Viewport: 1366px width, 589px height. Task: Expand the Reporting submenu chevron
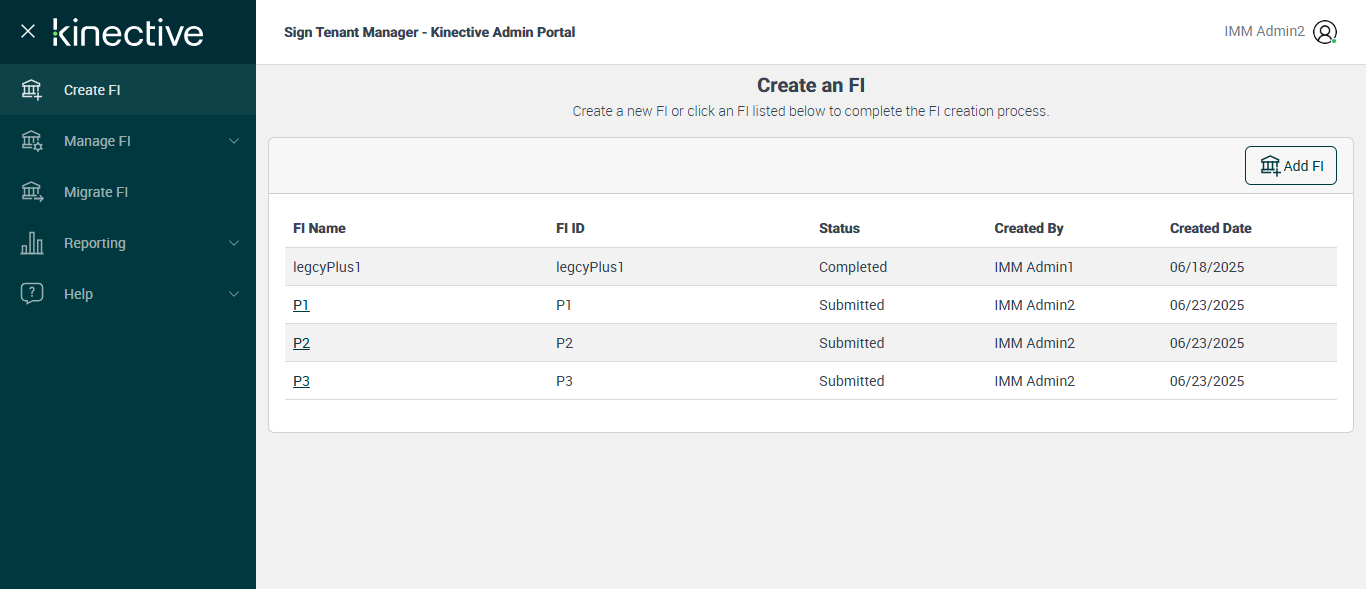click(x=234, y=243)
